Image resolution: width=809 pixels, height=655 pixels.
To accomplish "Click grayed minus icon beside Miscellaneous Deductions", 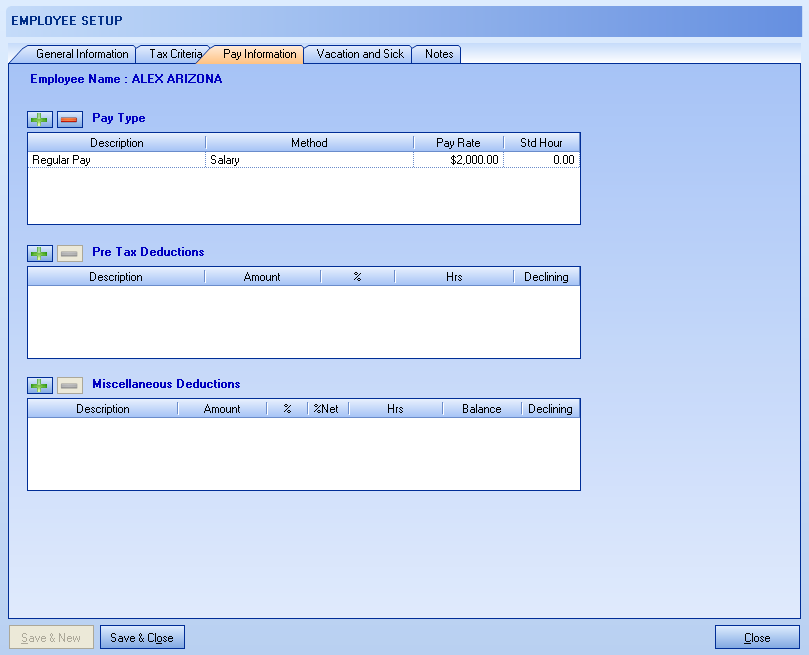I will pos(70,385).
